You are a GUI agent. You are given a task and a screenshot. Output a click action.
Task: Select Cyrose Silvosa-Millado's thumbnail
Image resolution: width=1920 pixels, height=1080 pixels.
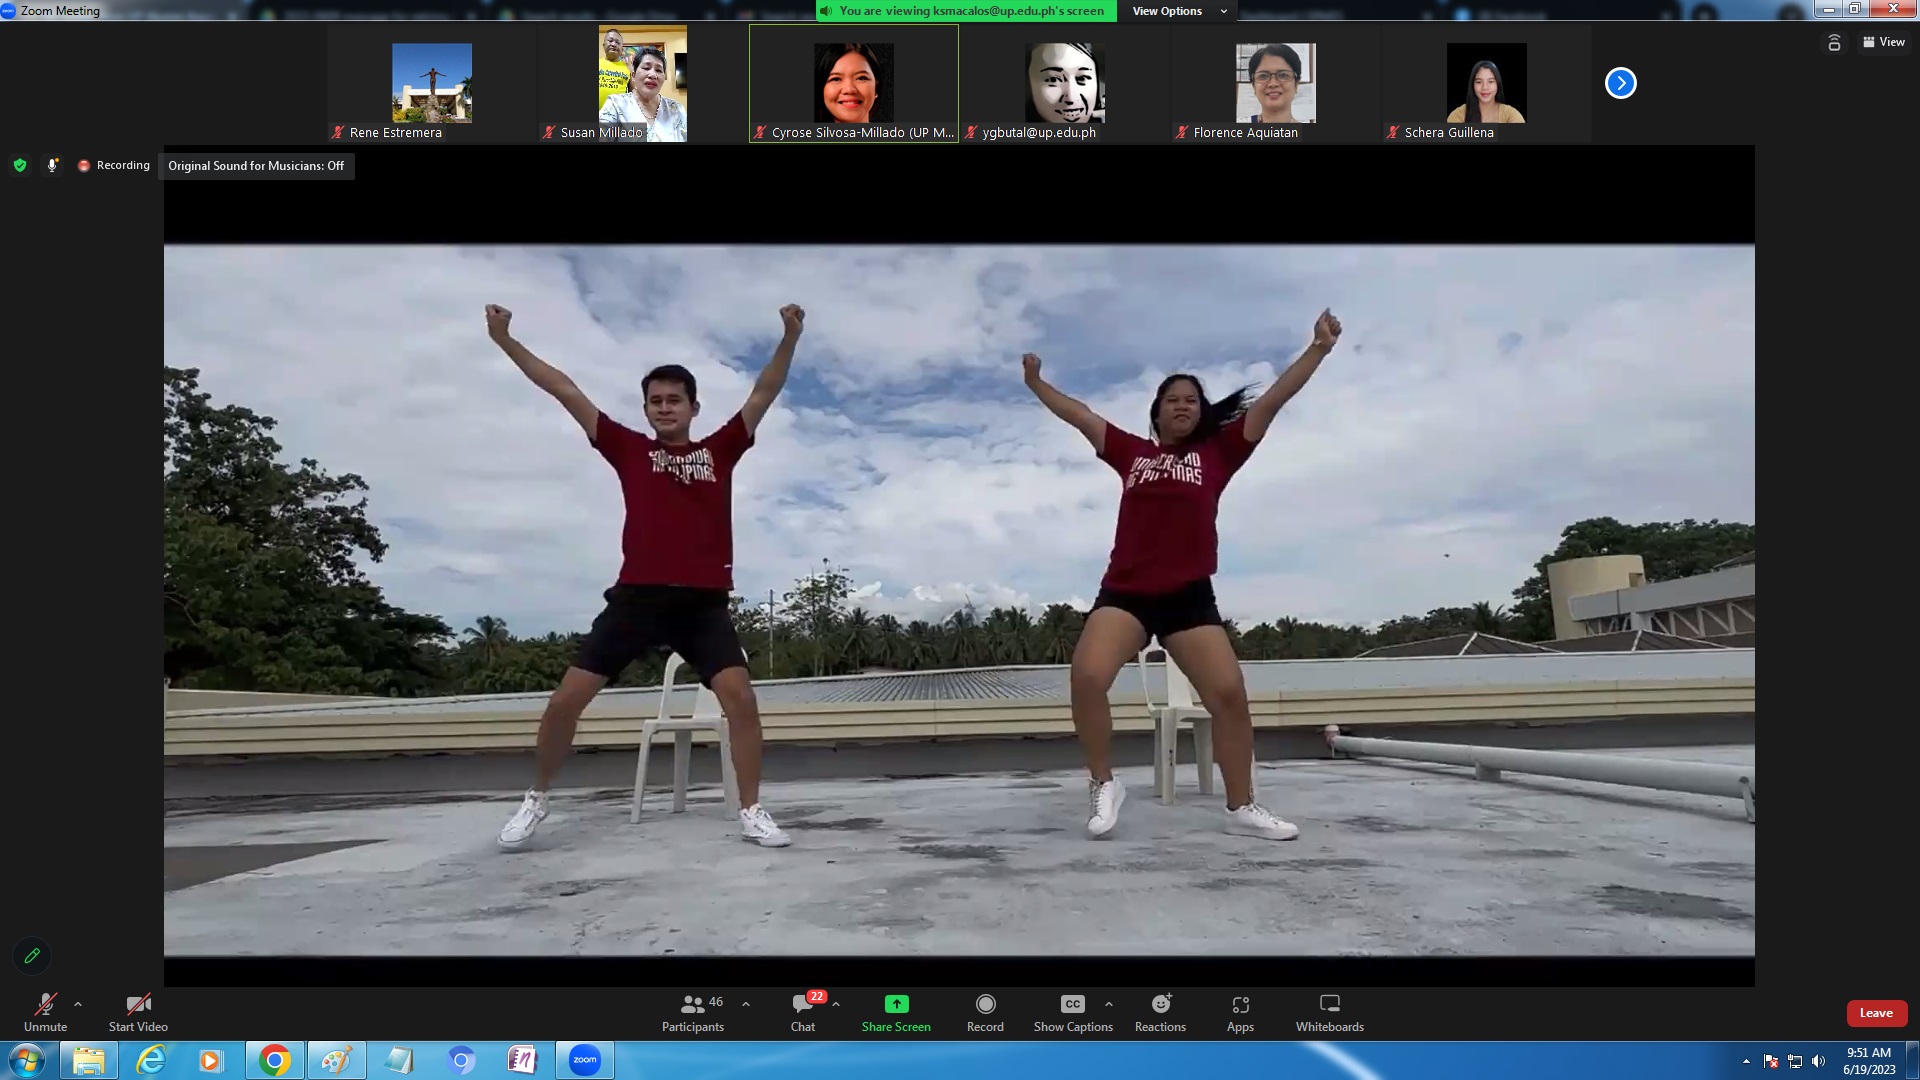coord(854,84)
